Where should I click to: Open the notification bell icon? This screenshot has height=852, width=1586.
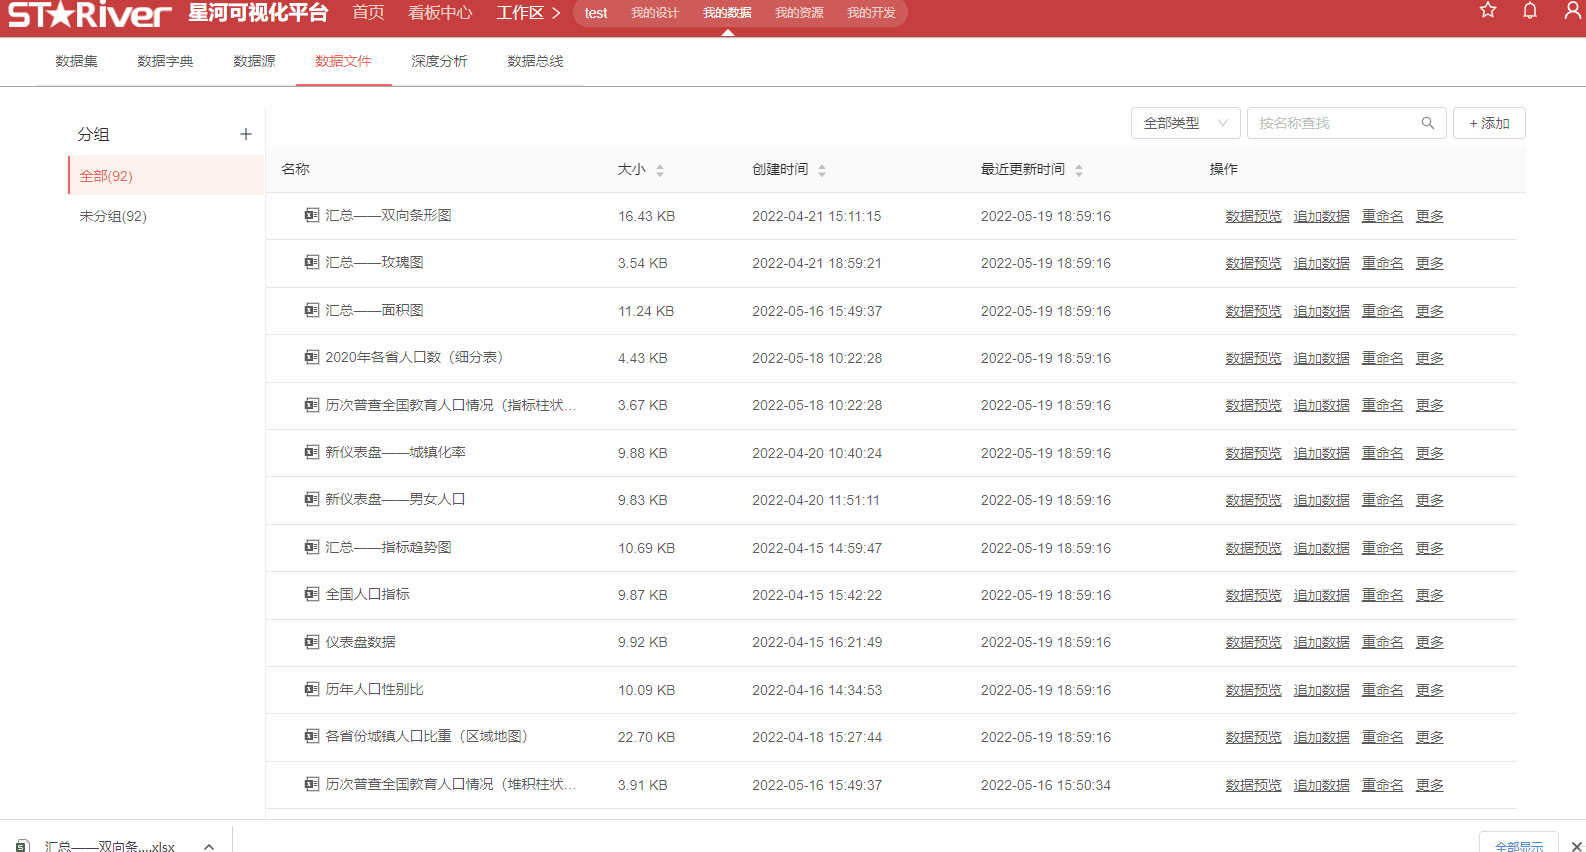(x=1530, y=11)
